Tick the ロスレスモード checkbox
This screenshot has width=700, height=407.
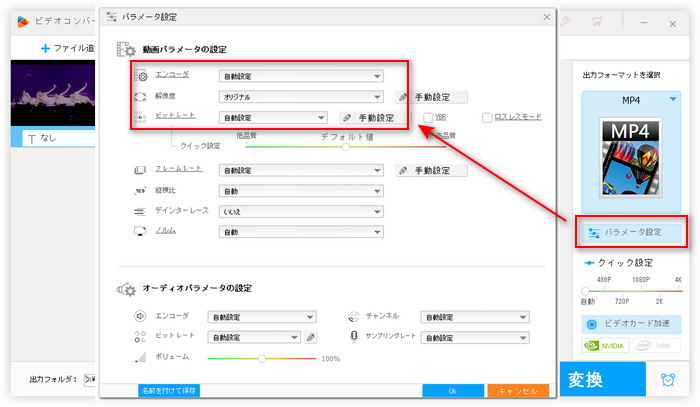pyautogui.click(x=487, y=117)
